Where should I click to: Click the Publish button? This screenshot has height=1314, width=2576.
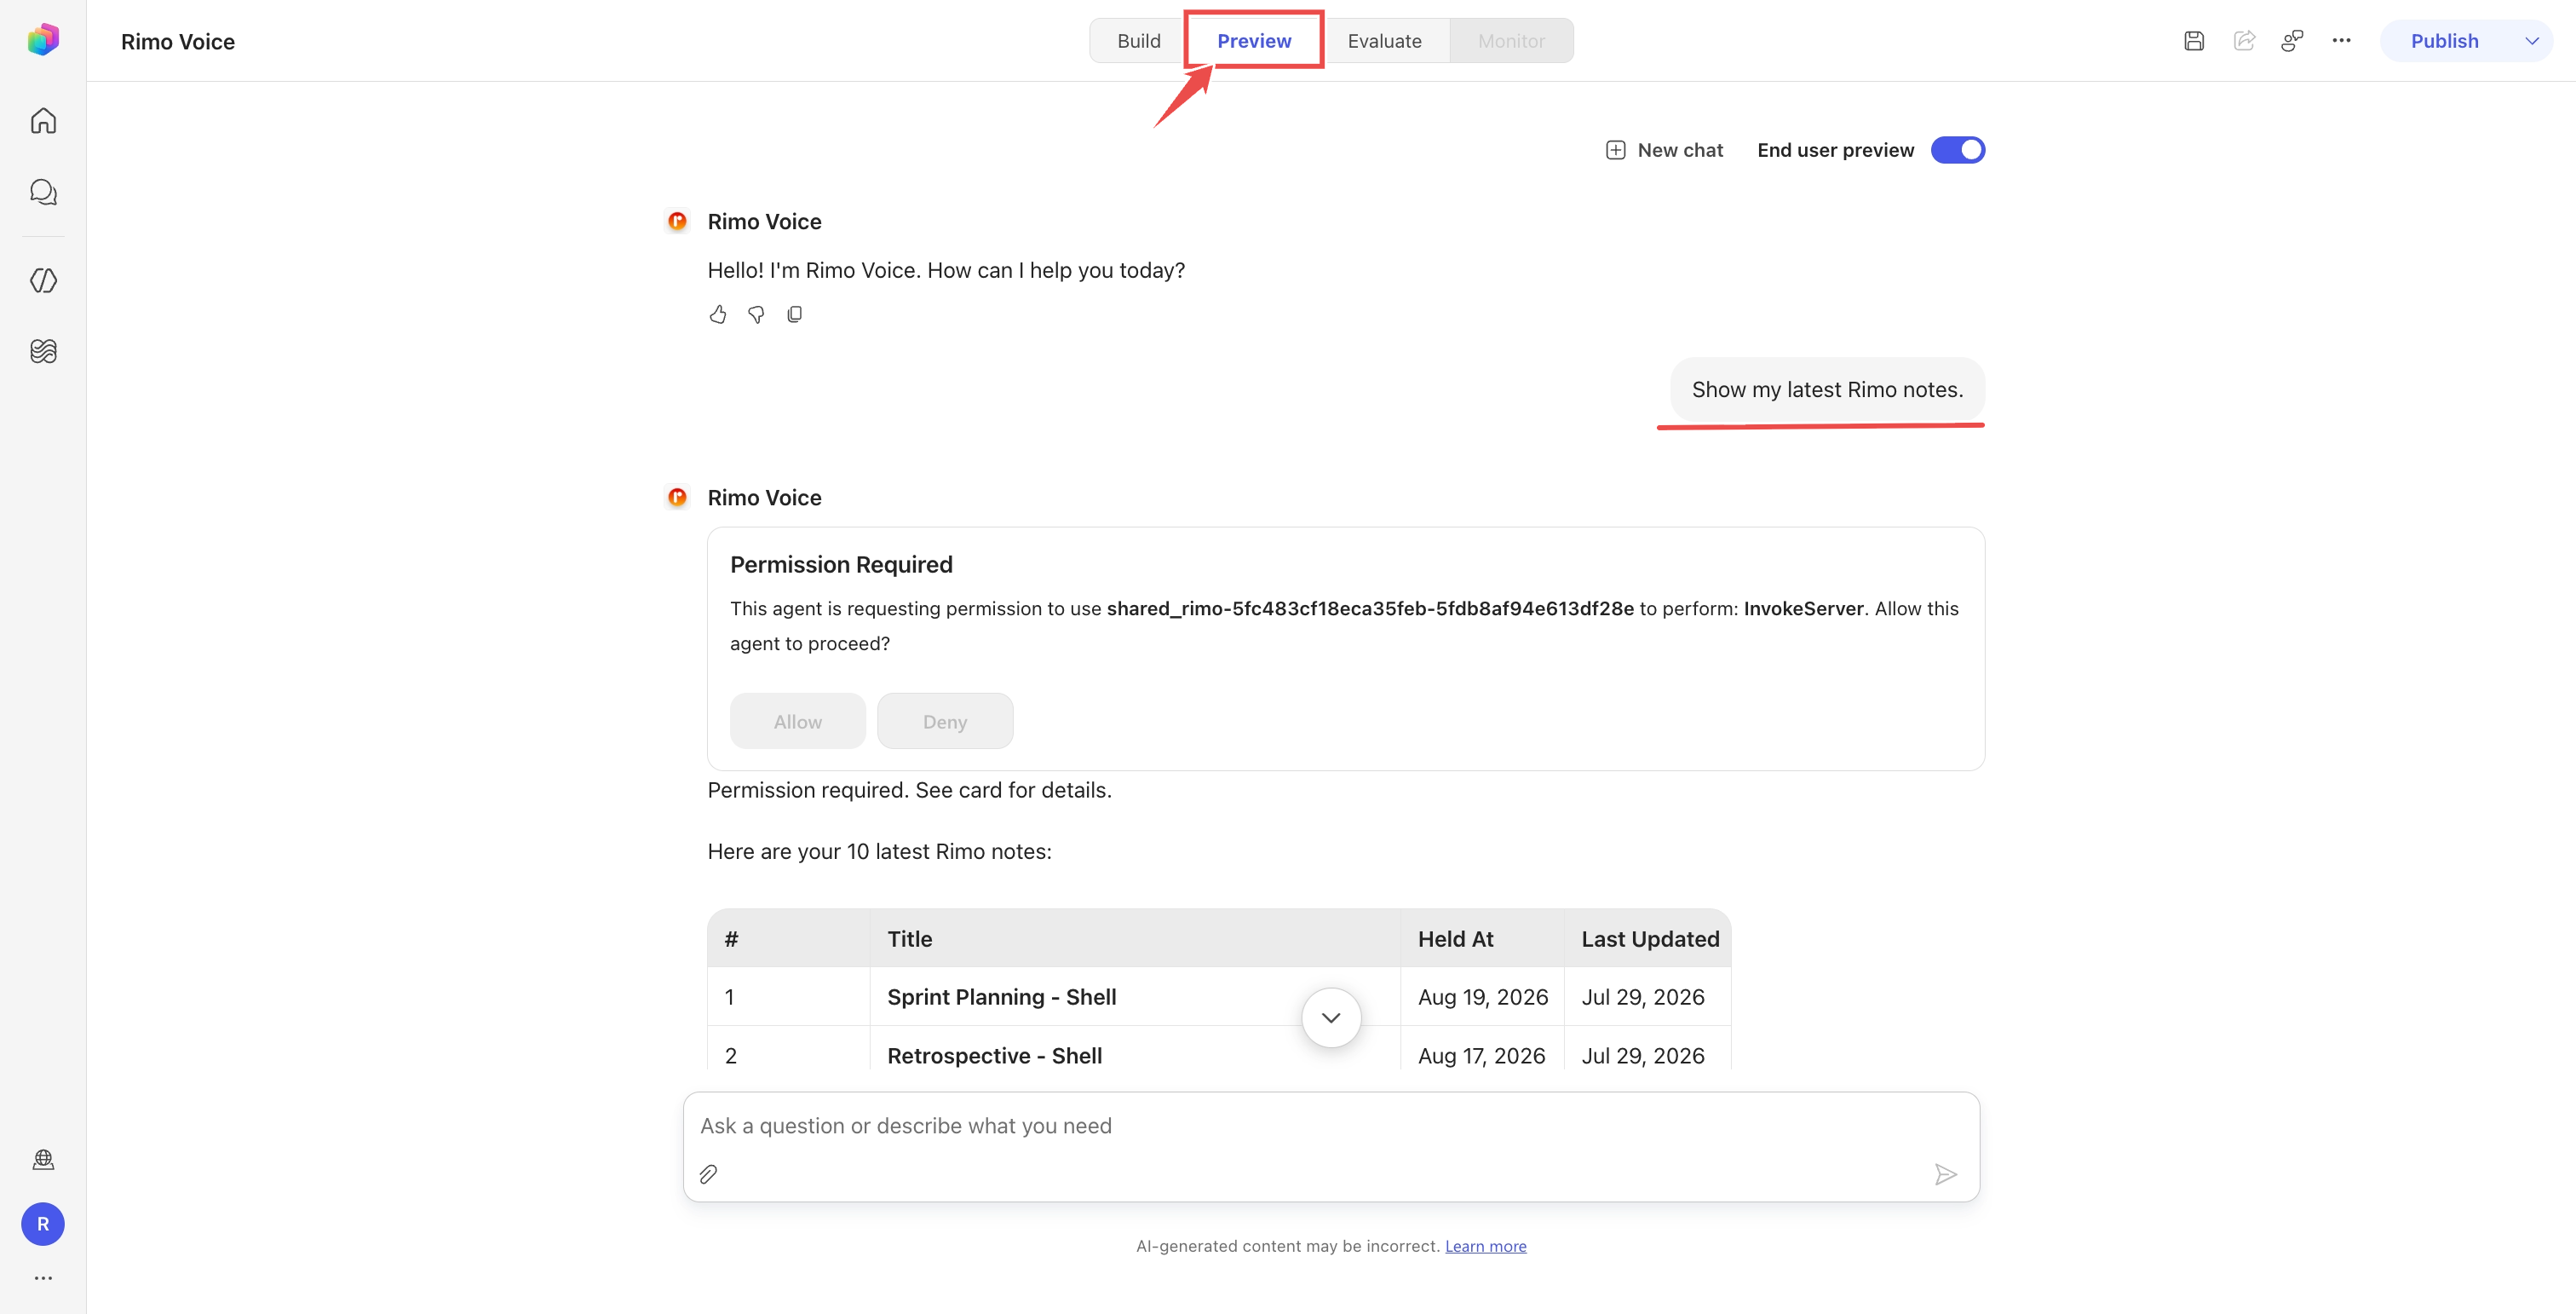click(2444, 41)
